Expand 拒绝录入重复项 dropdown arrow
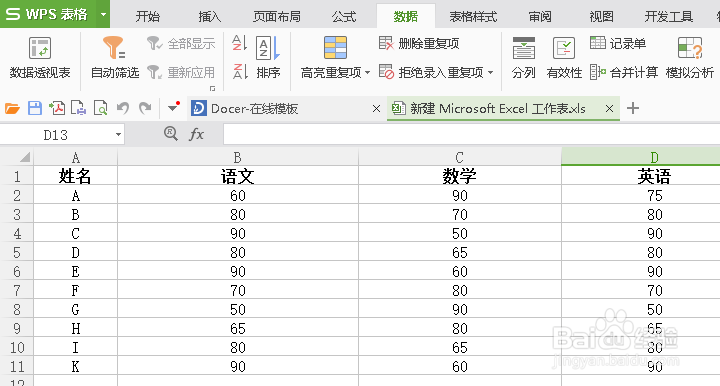720x386 pixels. pyautogui.click(x=490, y=73)
